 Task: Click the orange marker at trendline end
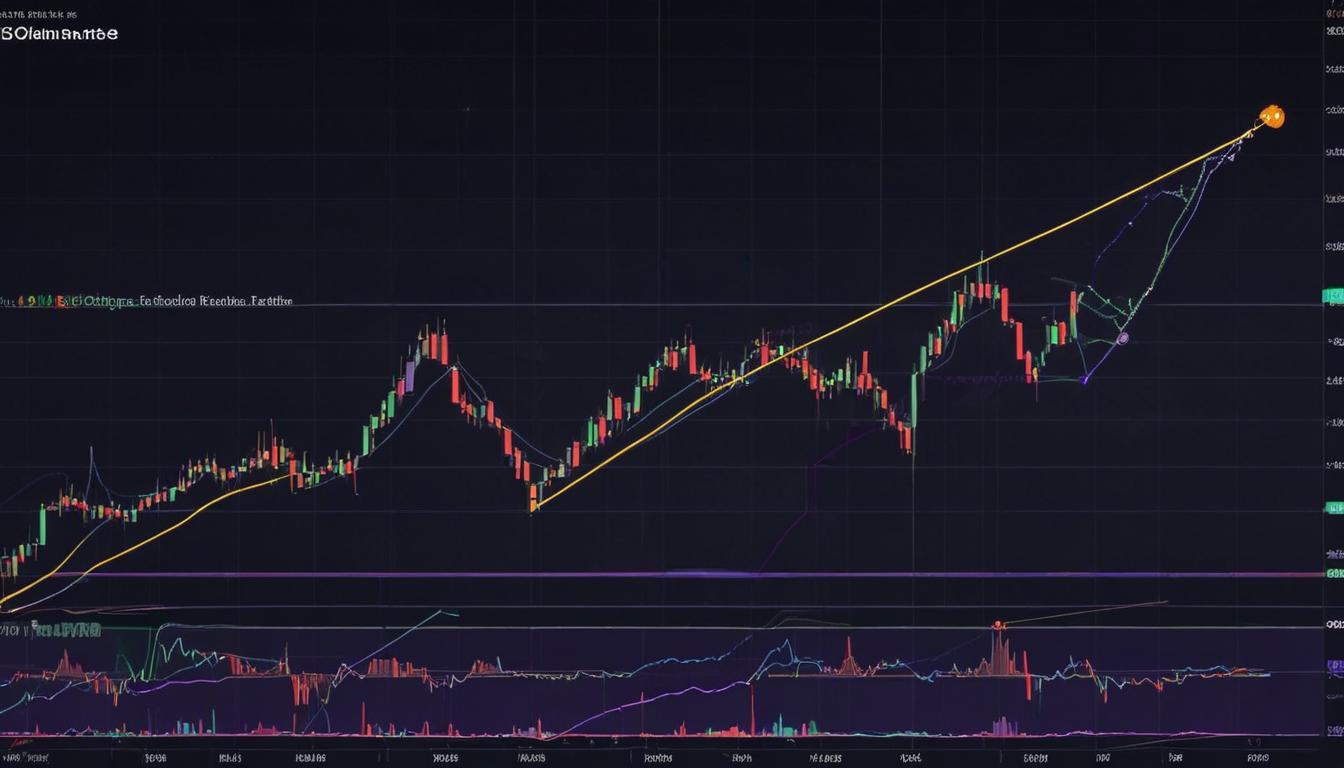(1271, 117)
